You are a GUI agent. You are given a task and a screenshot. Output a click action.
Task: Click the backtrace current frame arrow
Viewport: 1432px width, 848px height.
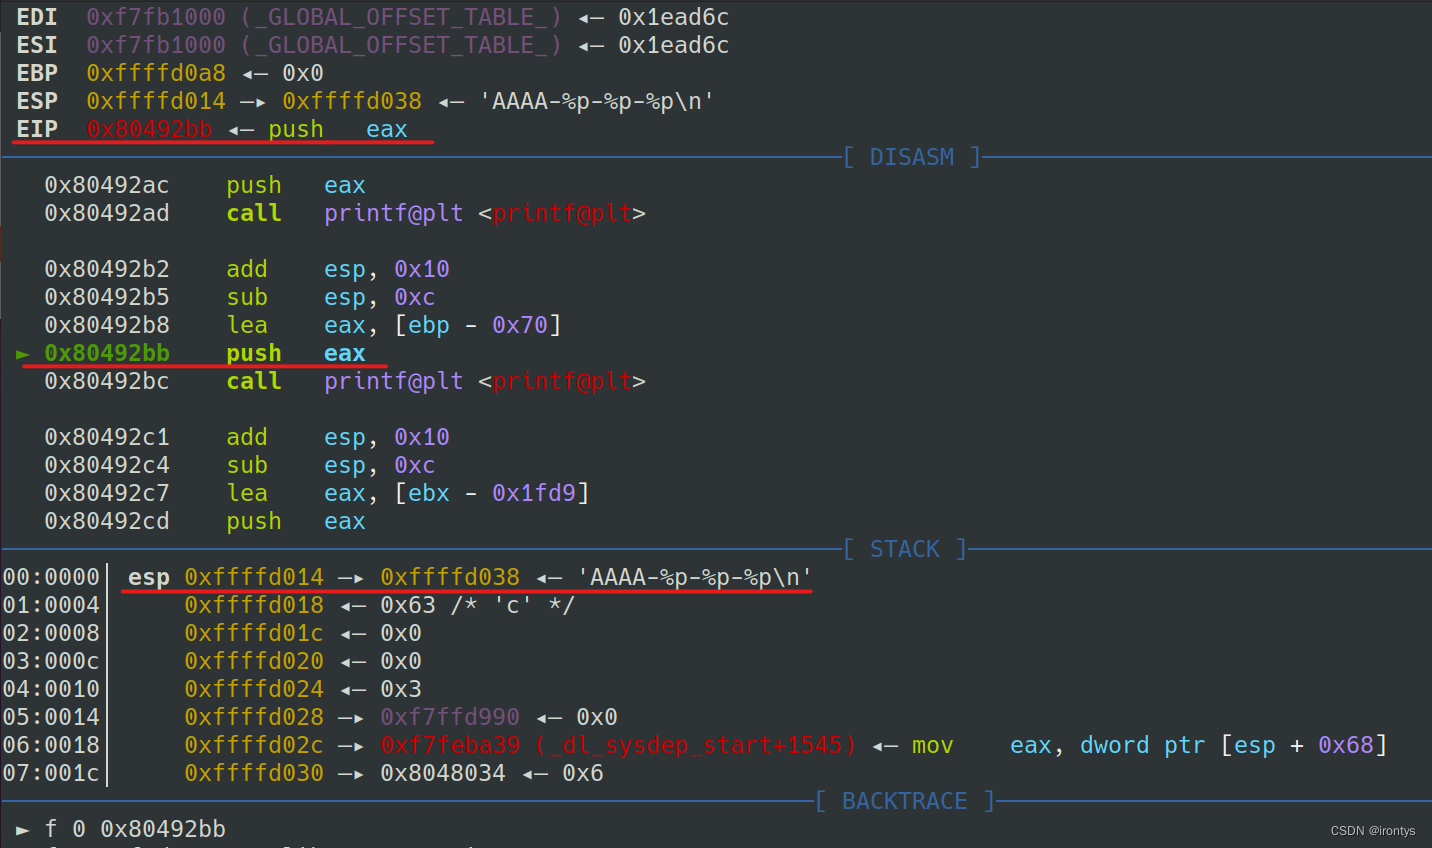pos(23,830)
